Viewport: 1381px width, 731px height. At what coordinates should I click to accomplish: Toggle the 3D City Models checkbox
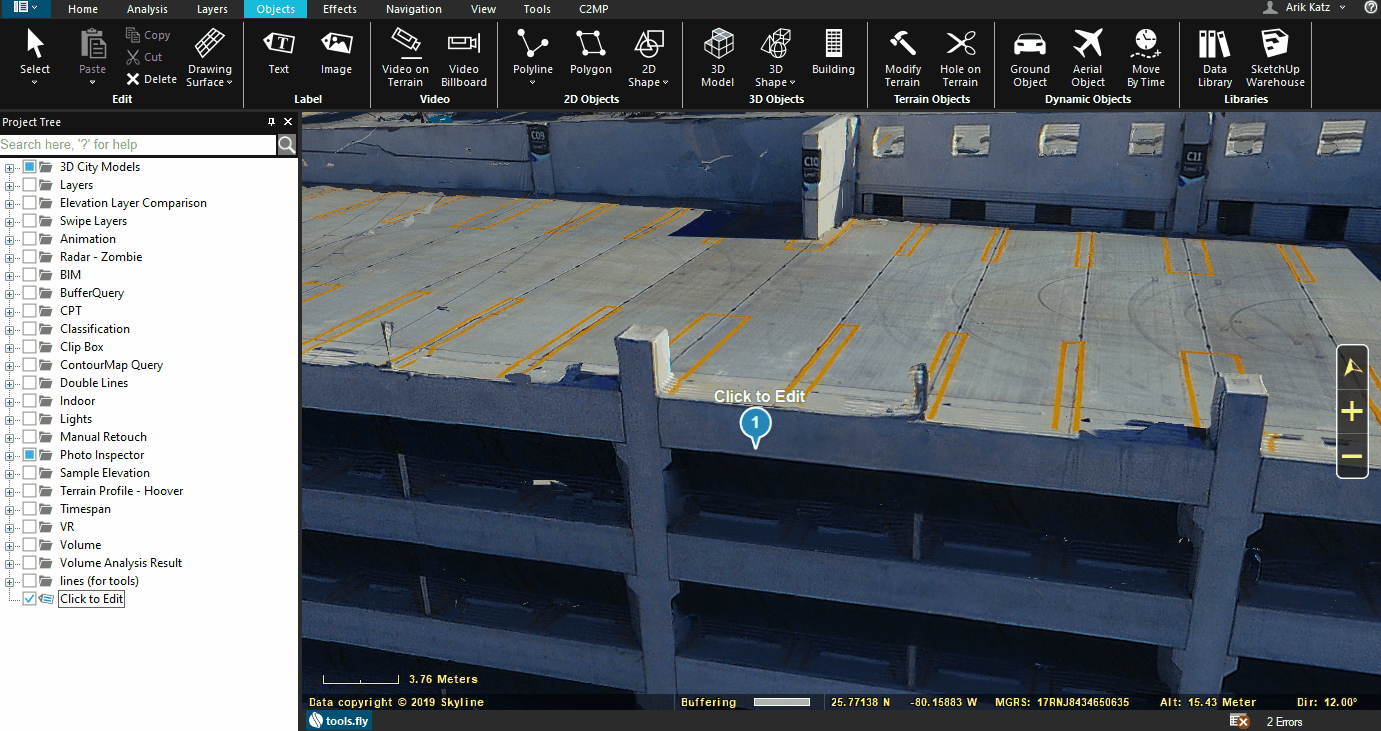click(x=30, y=167)
